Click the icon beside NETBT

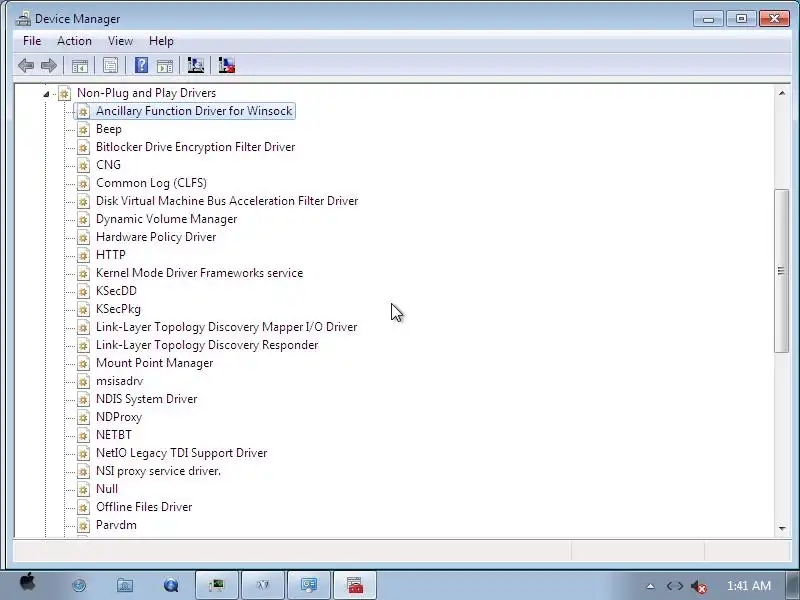(83, 435)
